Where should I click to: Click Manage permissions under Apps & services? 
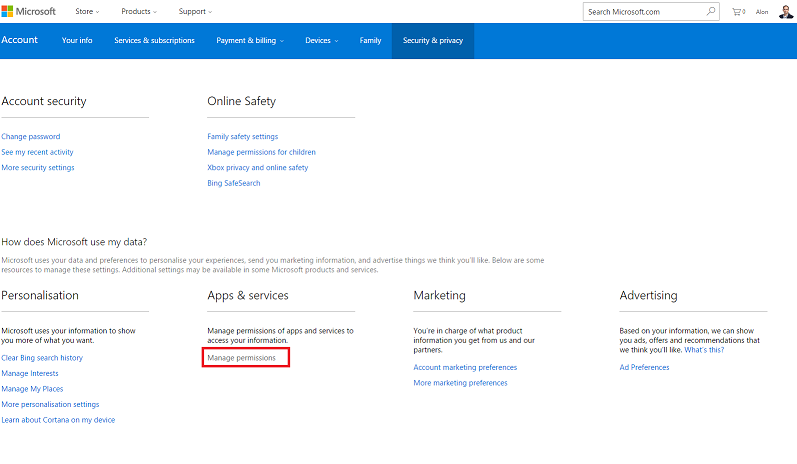(241, 358)
